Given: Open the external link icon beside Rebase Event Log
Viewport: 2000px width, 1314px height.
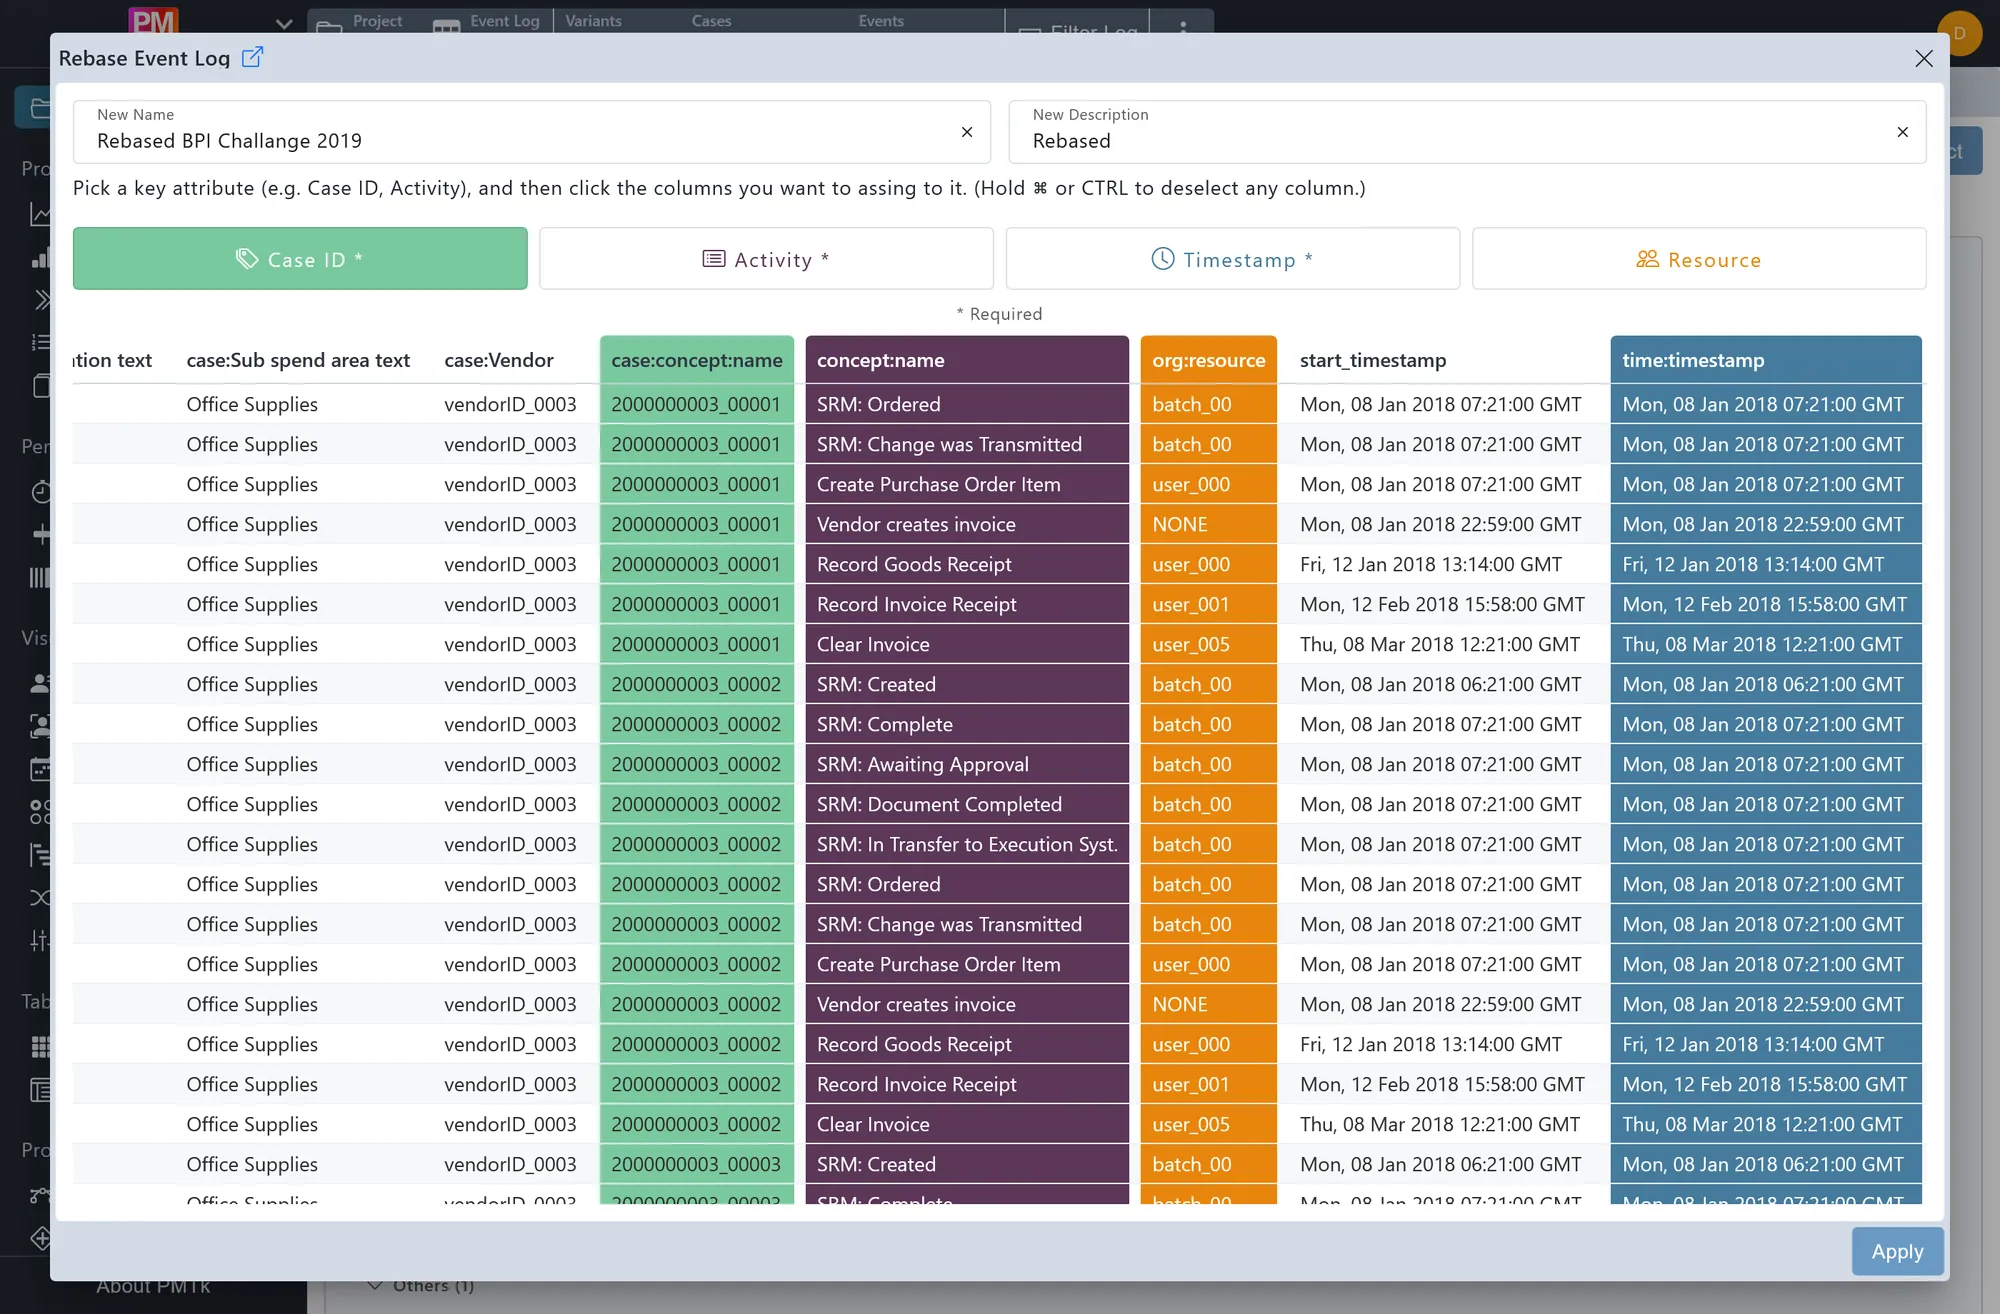Looking at the screenshot, I should tap(253, 57).
